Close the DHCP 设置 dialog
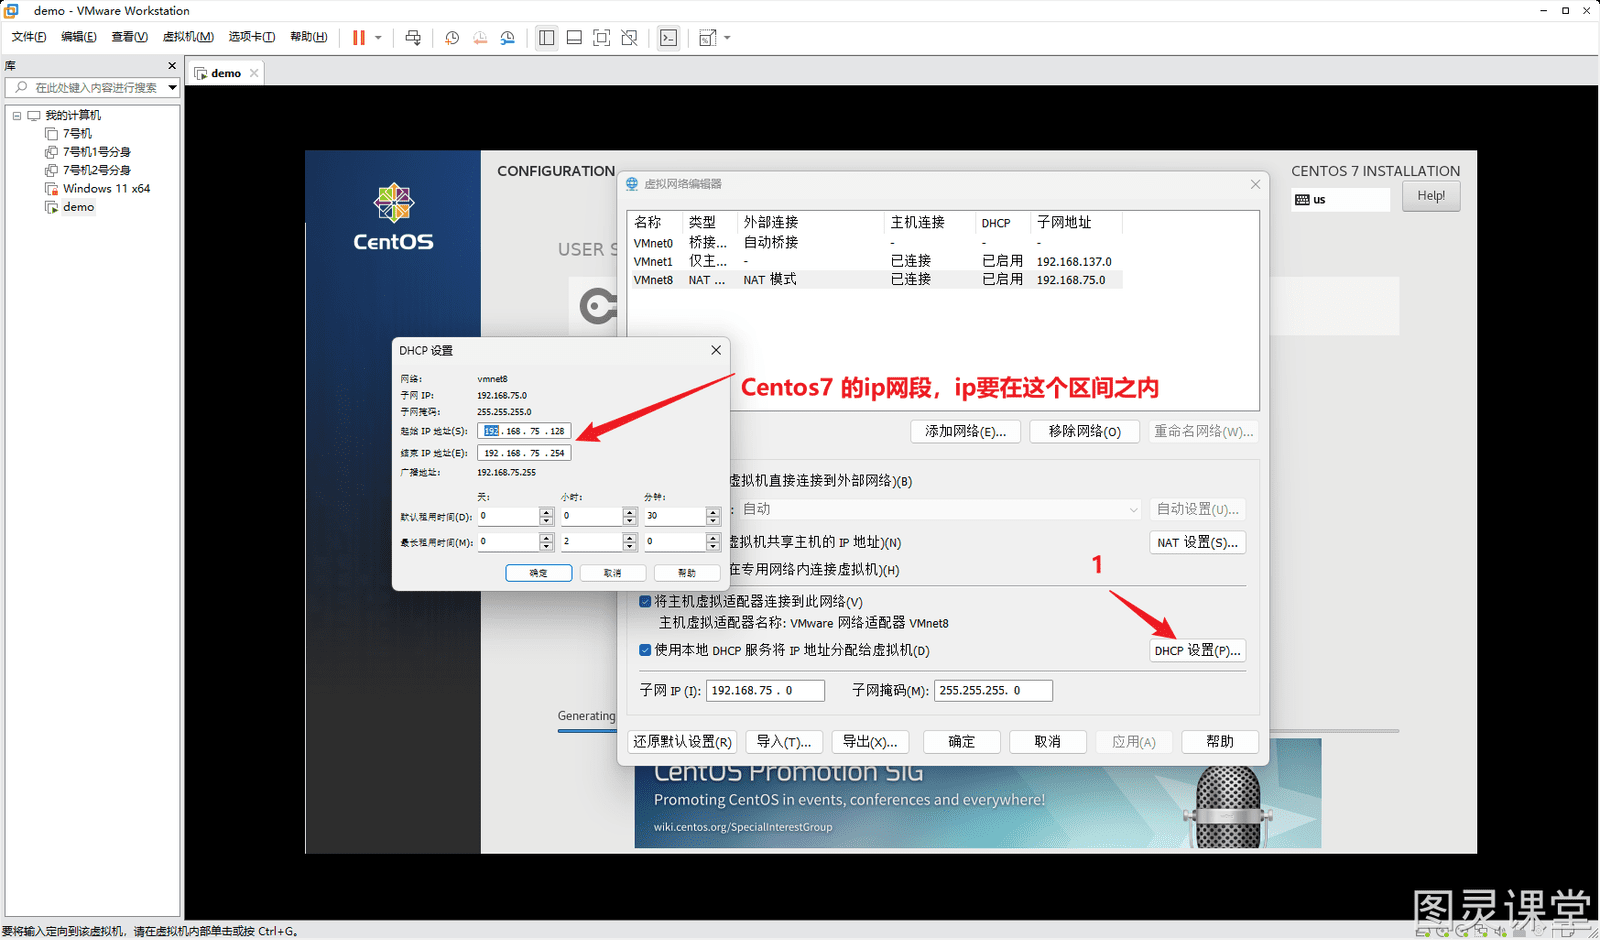Image resolution: width=1600 pixels, height=940 pixels. (716, 350)
